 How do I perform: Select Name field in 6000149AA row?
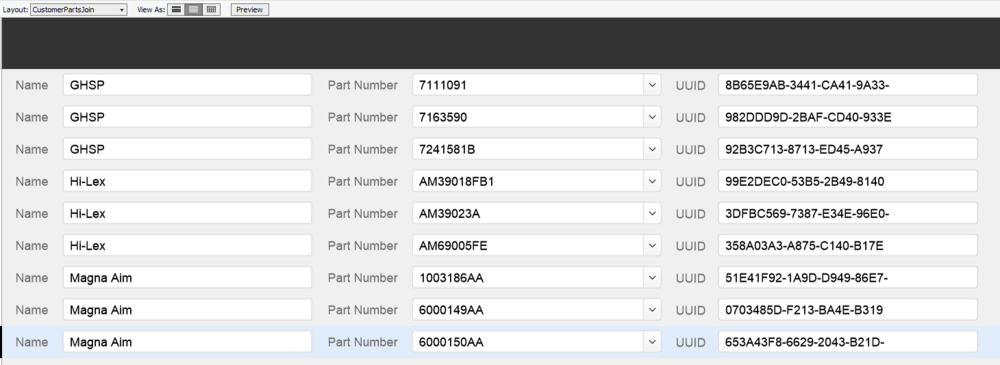[188, 309]
